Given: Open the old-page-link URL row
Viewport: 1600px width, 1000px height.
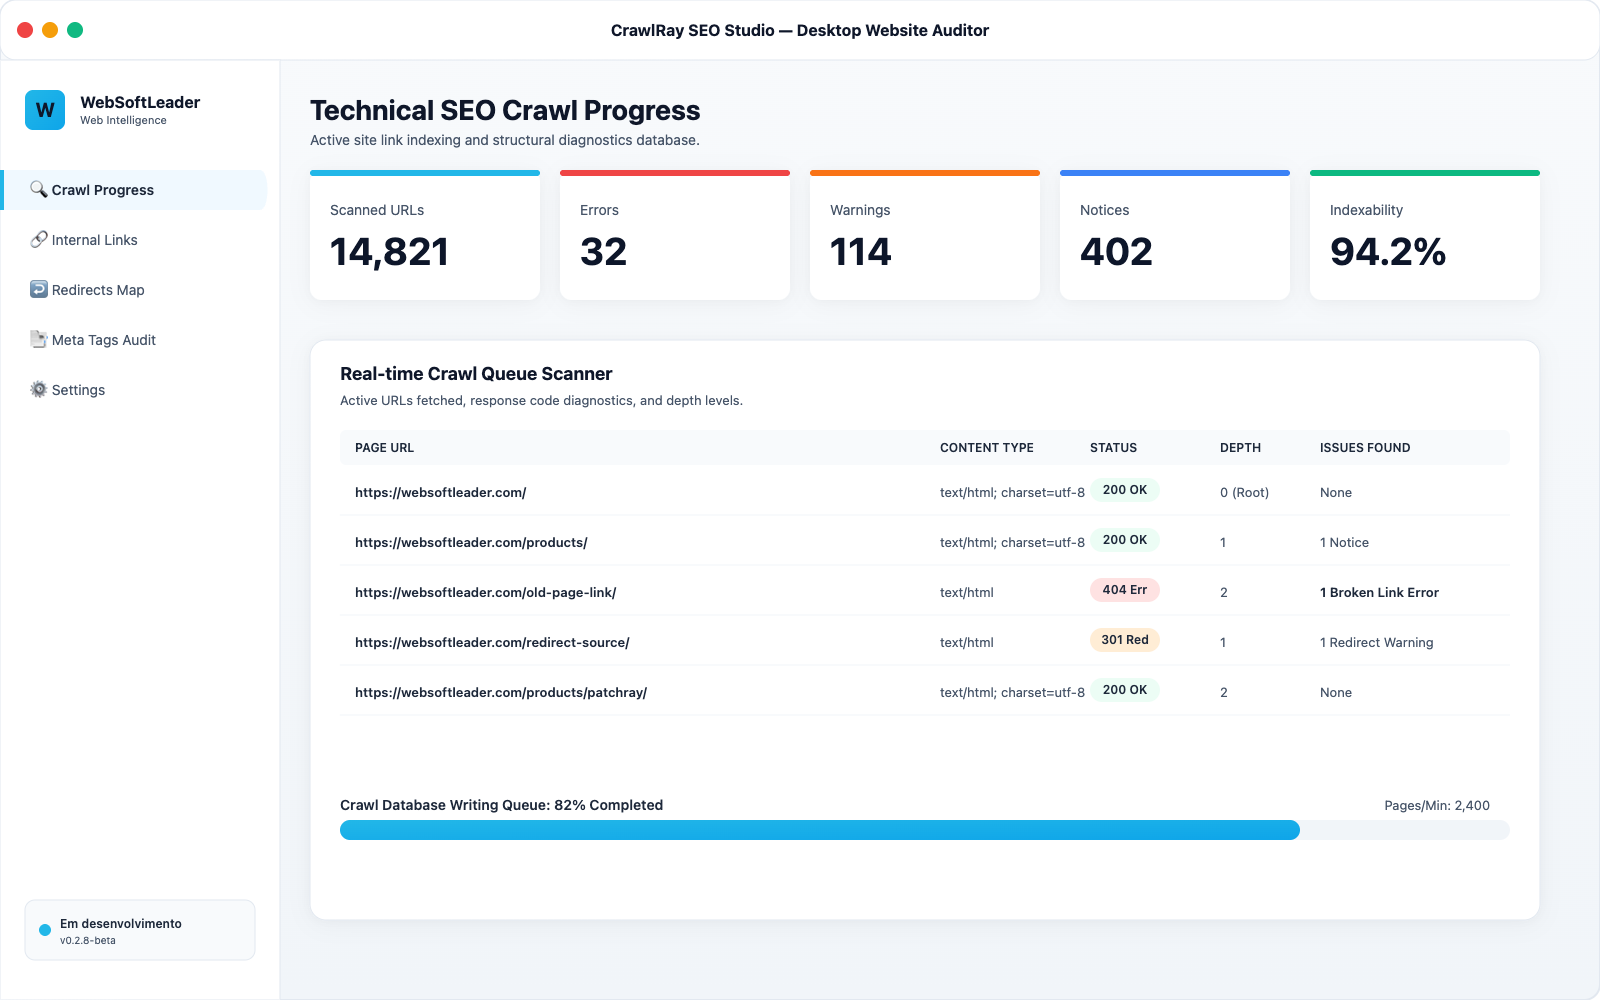Looking at the screenshot, I should tap(925, 591).
